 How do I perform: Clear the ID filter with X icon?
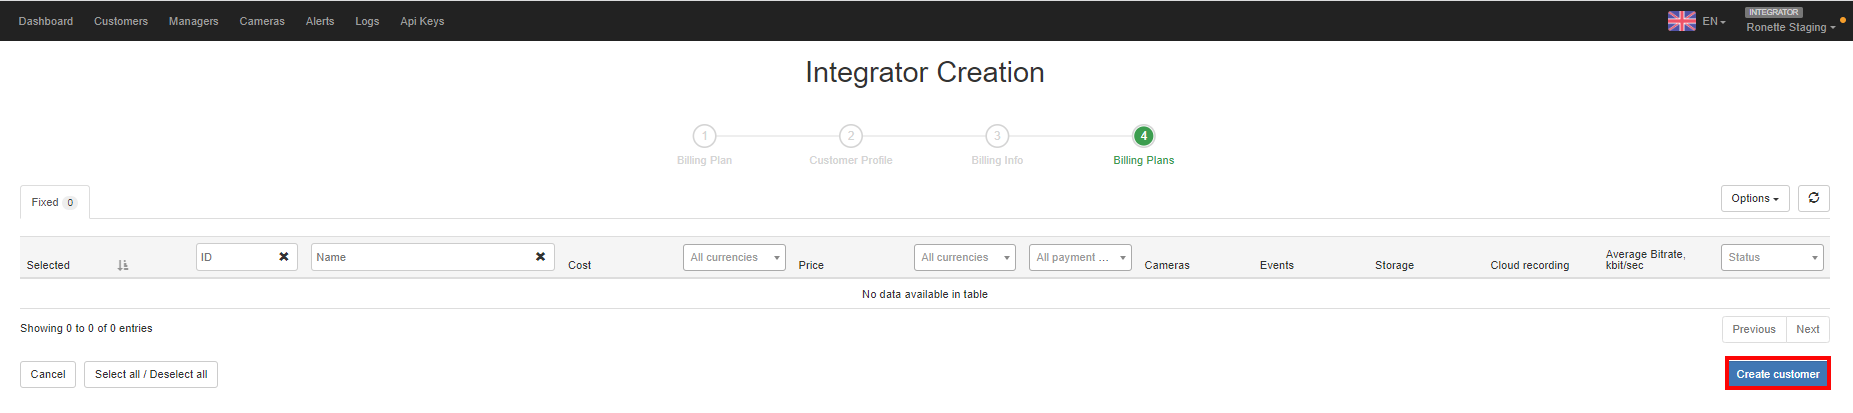[x=284, y=257]
